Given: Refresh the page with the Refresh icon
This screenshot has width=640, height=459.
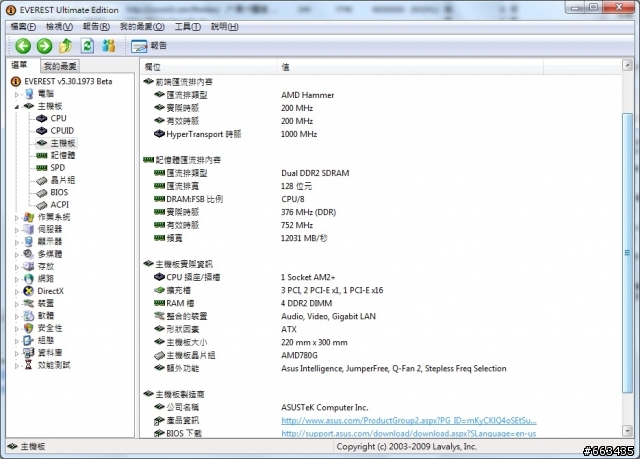Looking at the screenshot, I should 87,46.
